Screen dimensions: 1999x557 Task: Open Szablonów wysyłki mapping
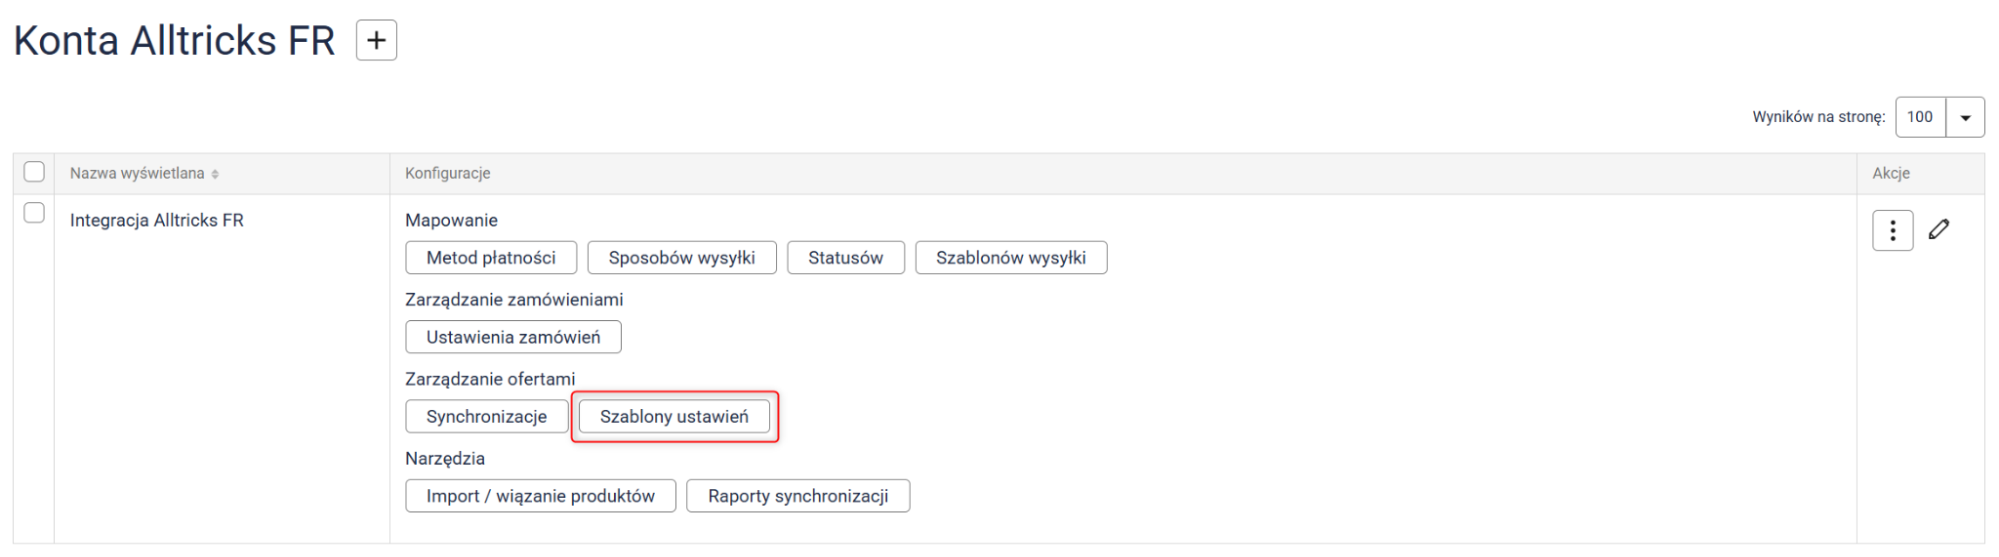click(x=1010, y=258)
